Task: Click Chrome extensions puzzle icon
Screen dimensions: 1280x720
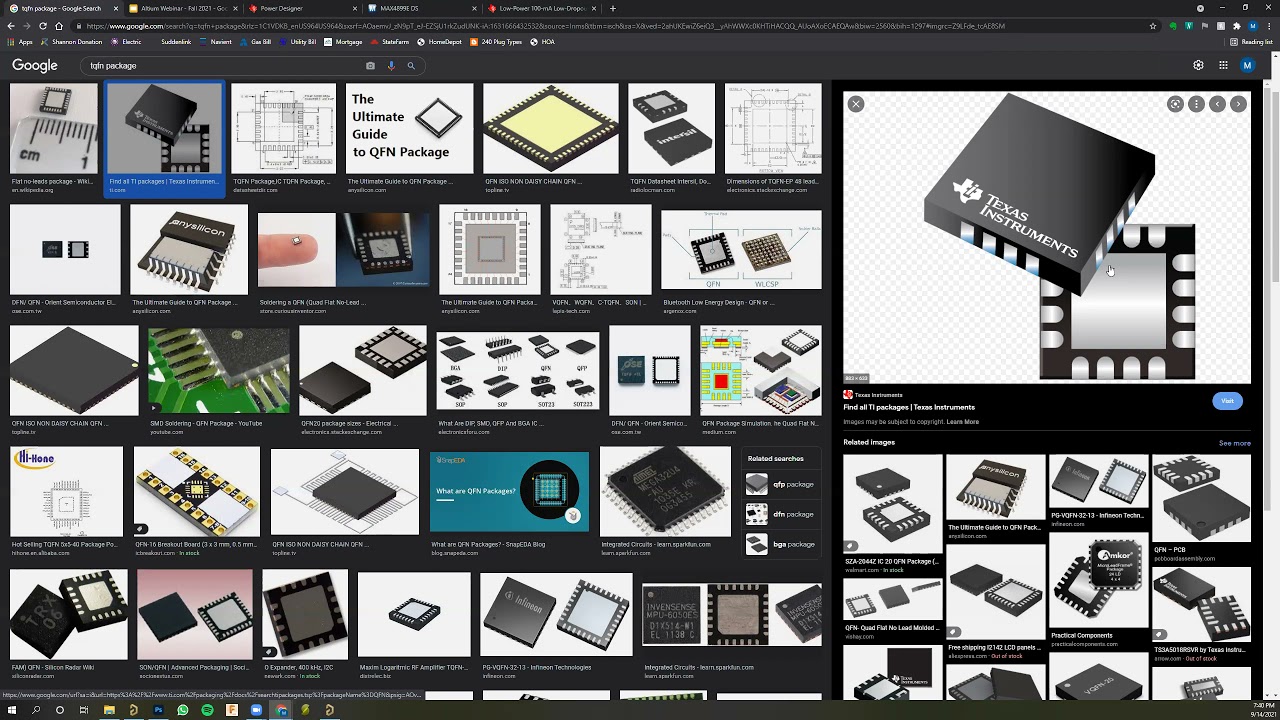Action: 1237,26
